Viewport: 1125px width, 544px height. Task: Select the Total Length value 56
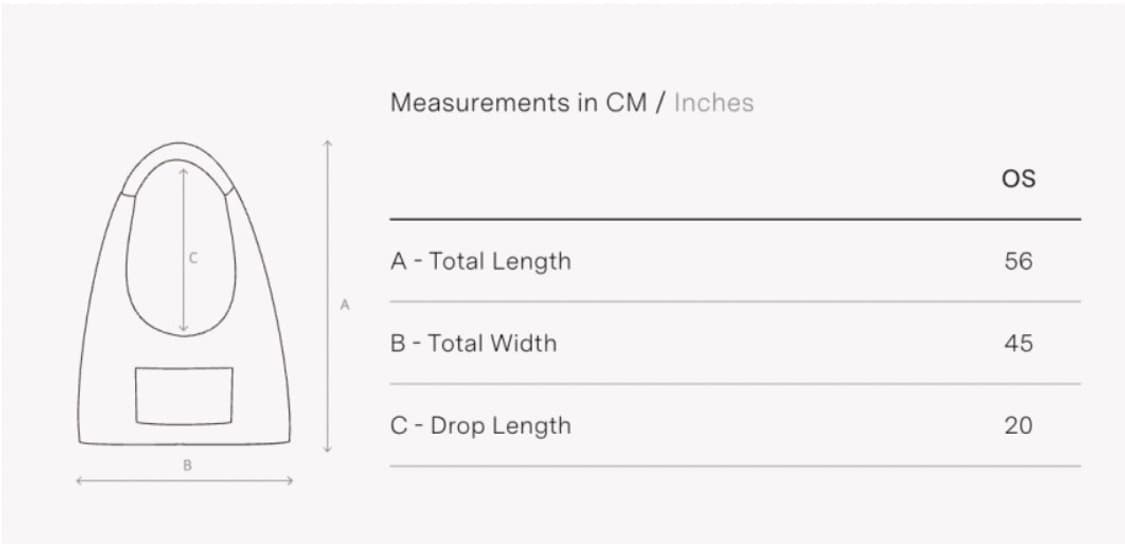tap(1018, 261)
